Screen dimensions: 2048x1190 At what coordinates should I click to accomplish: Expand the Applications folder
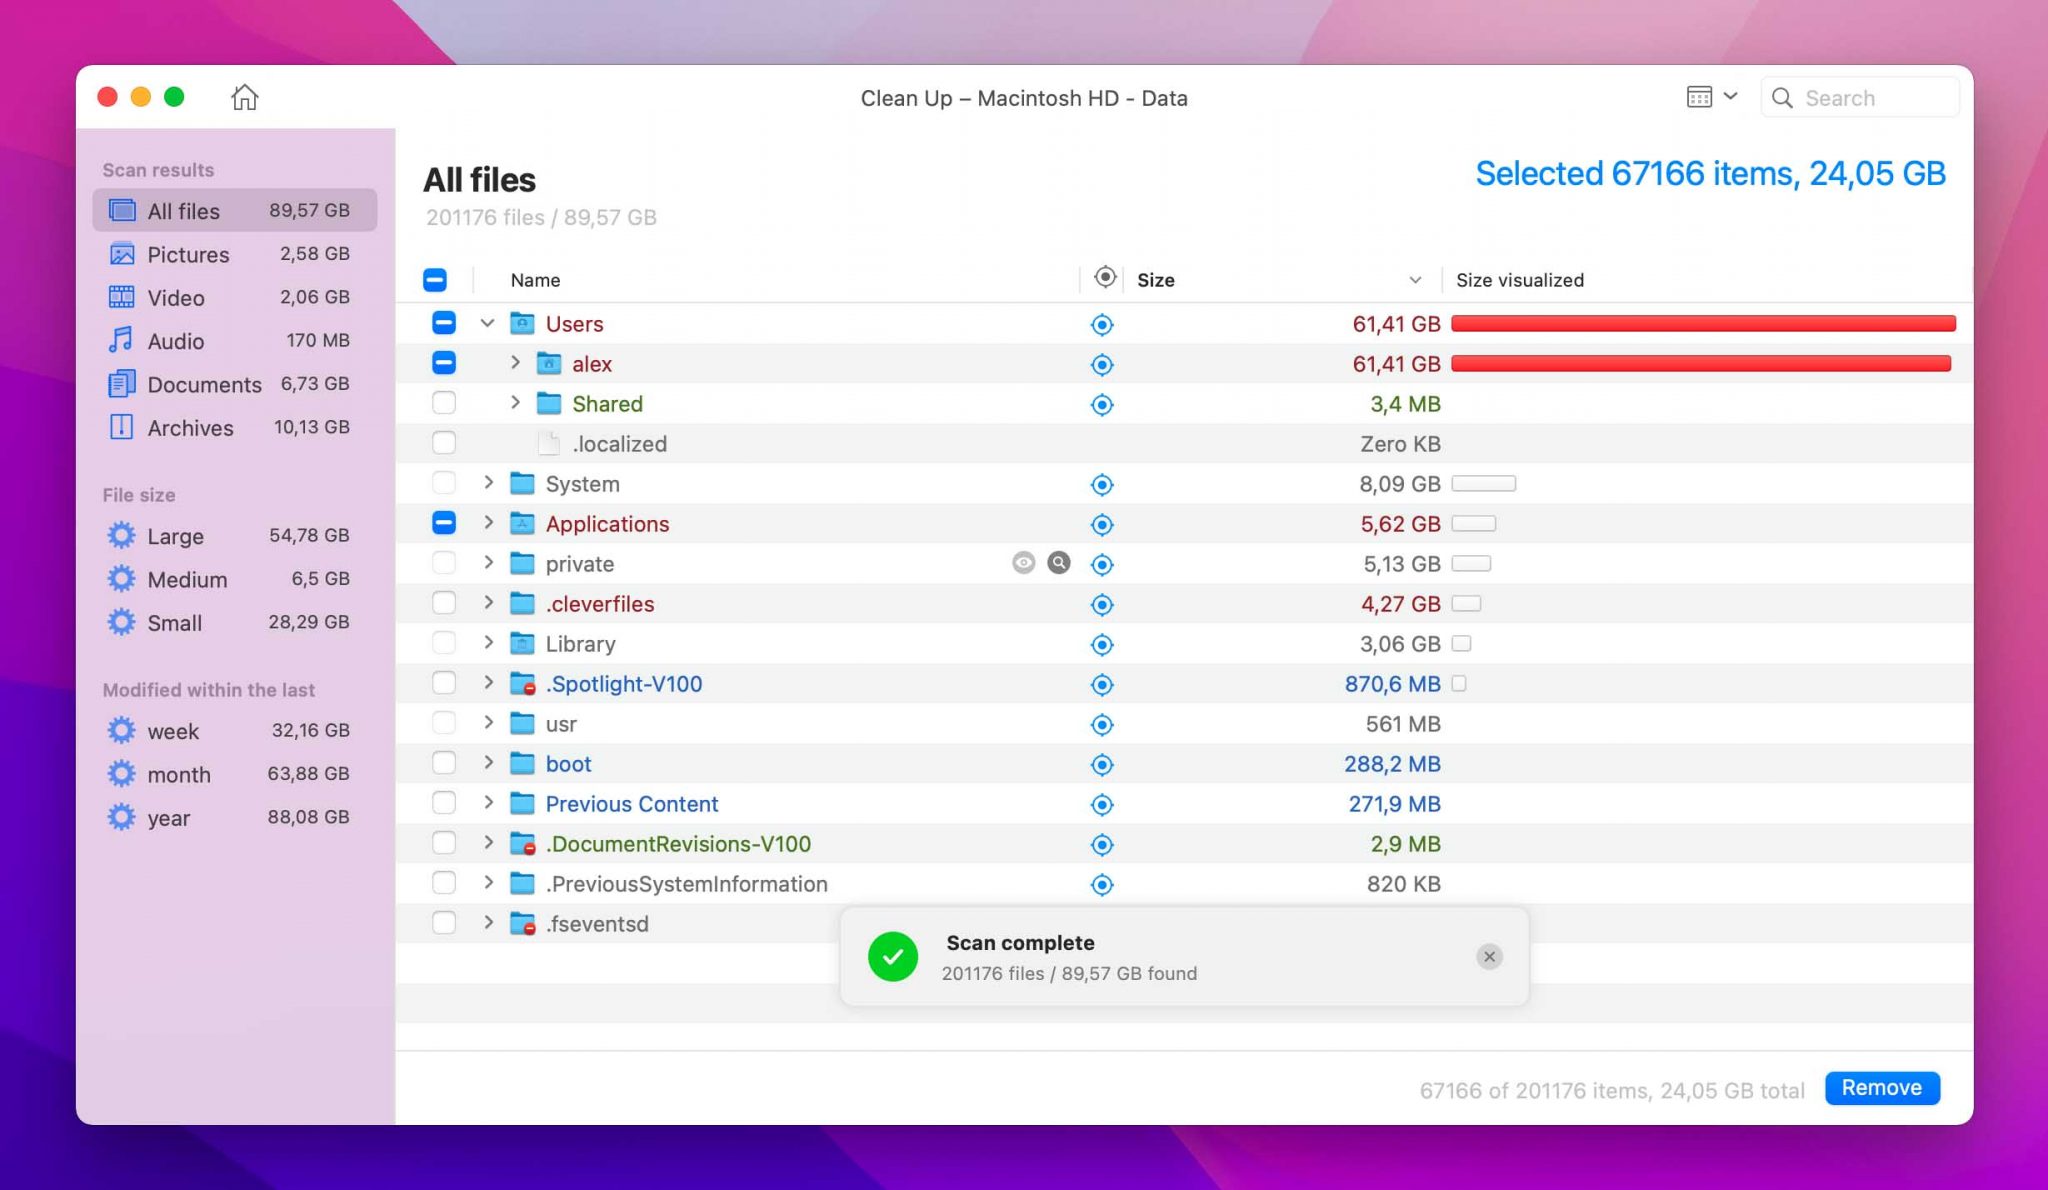click(x=488, y=522)
